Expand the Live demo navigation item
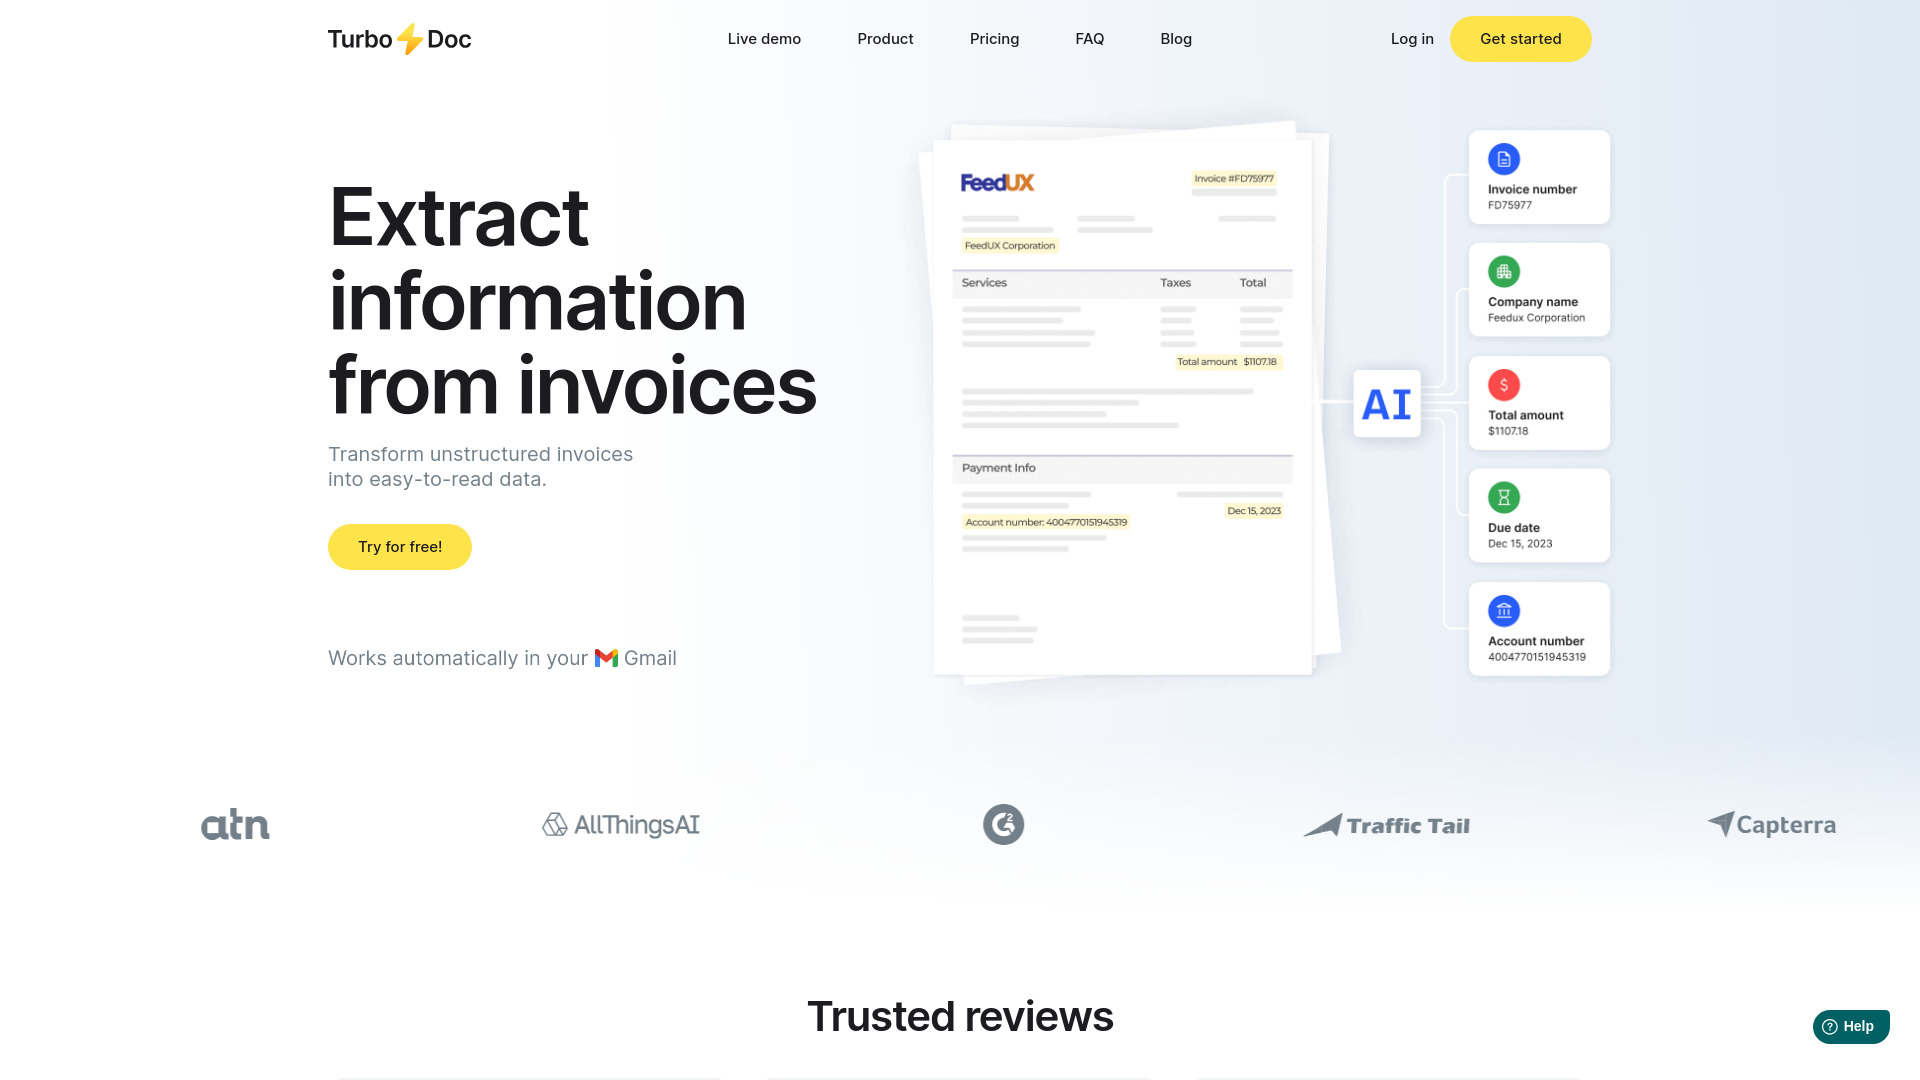 [764, 38]
